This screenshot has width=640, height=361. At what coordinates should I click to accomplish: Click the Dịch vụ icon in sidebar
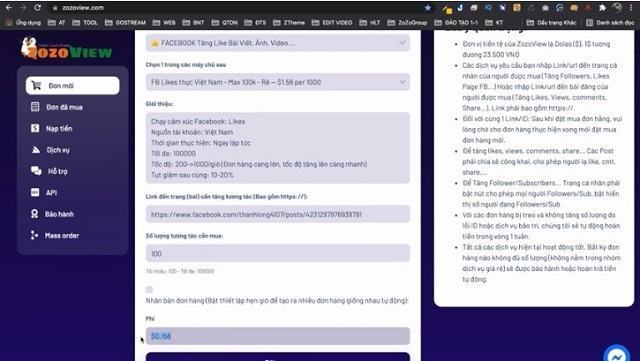click(36, 150)
